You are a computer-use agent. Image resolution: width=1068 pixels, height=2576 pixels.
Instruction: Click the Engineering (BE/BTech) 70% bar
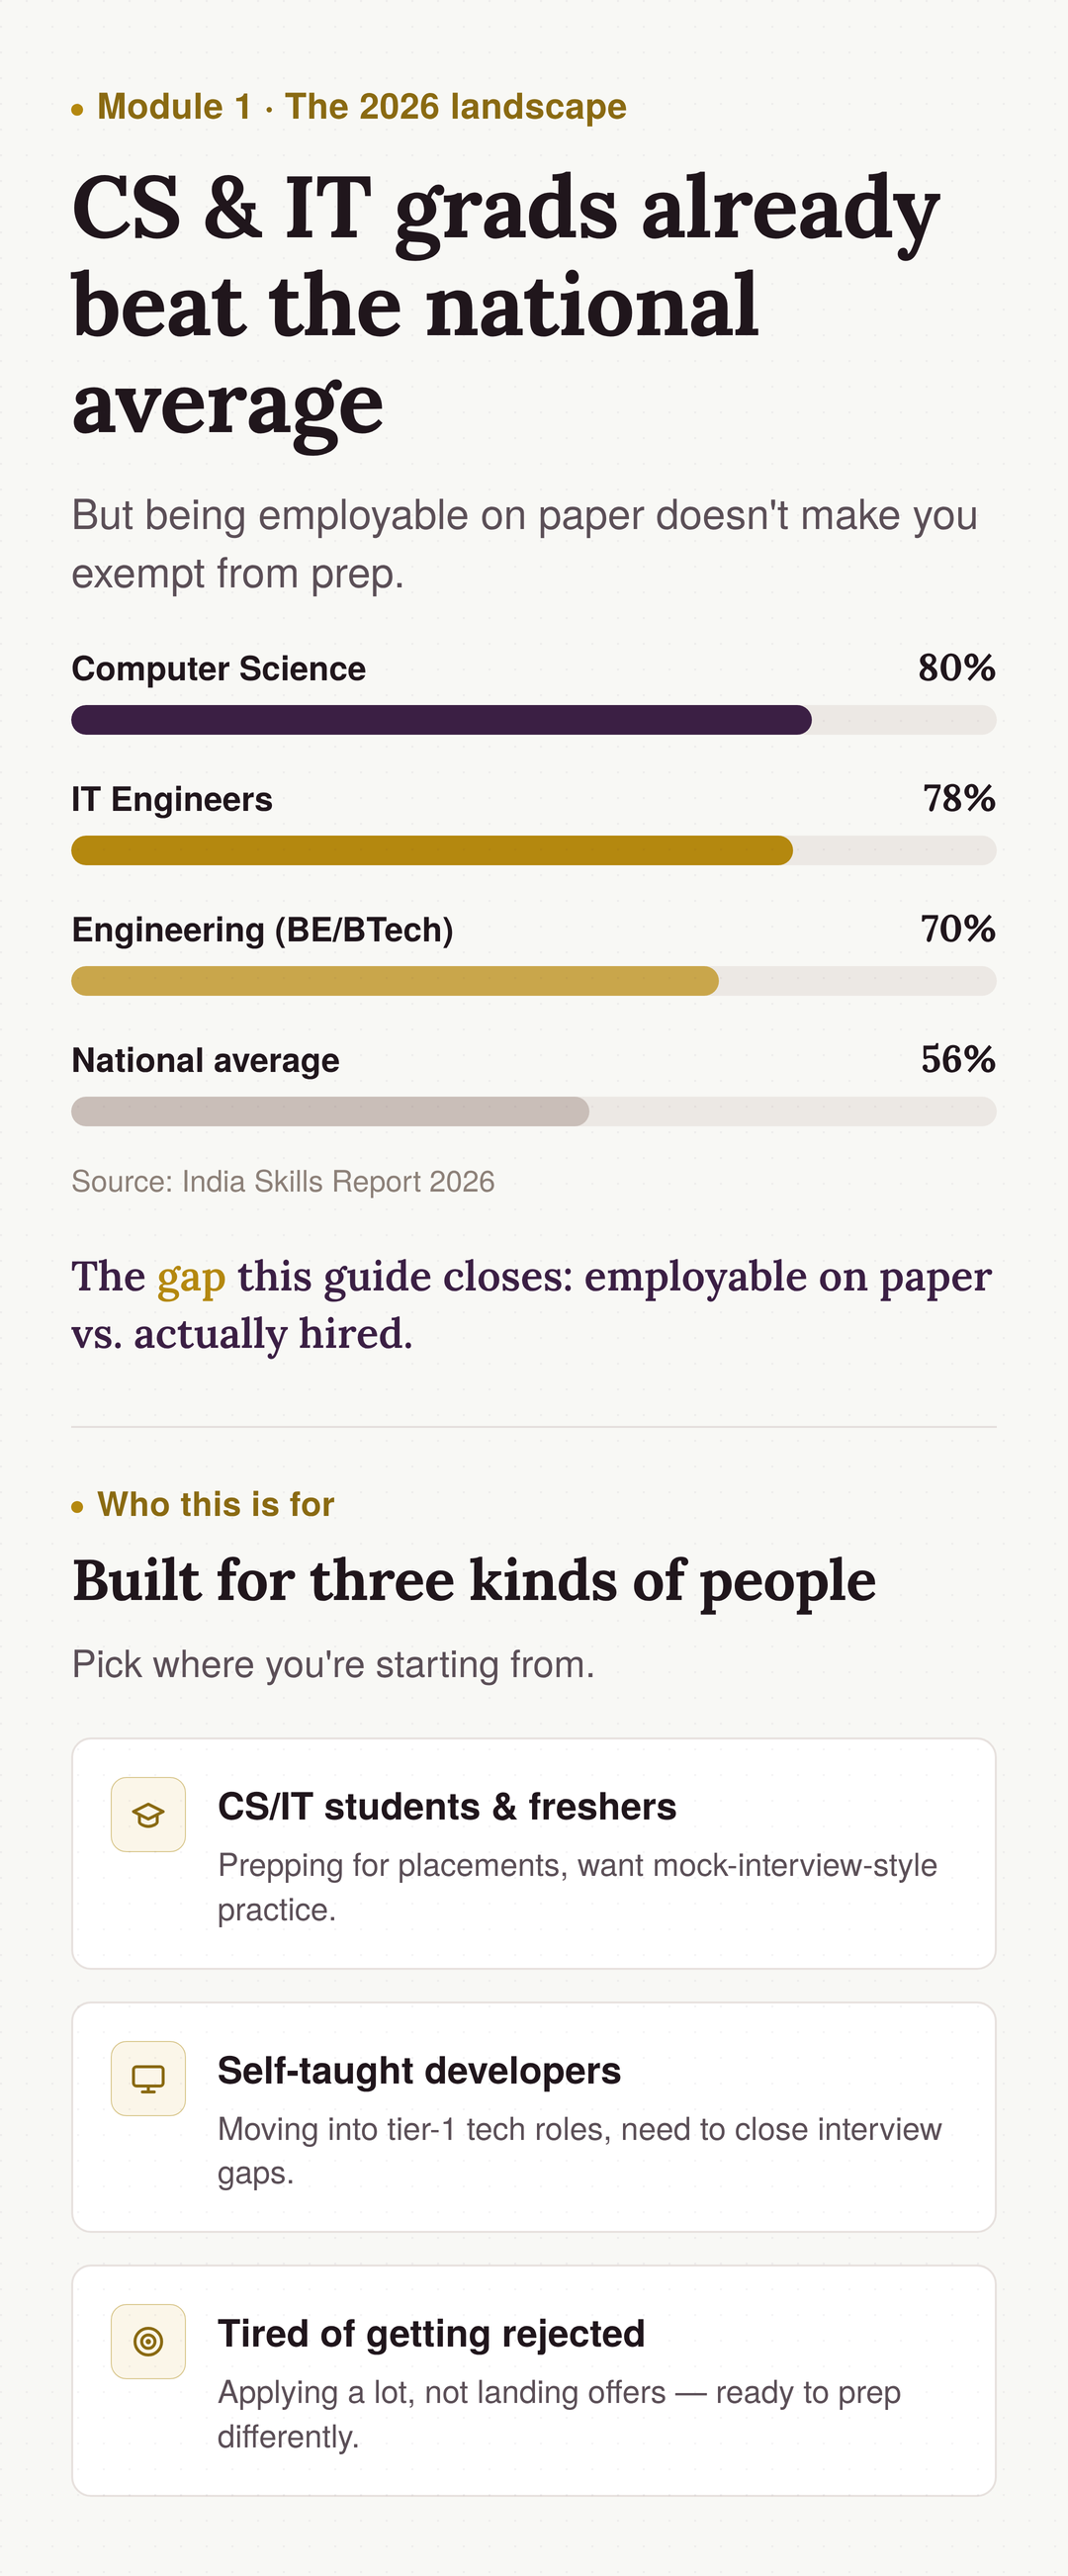click(534, 981)
